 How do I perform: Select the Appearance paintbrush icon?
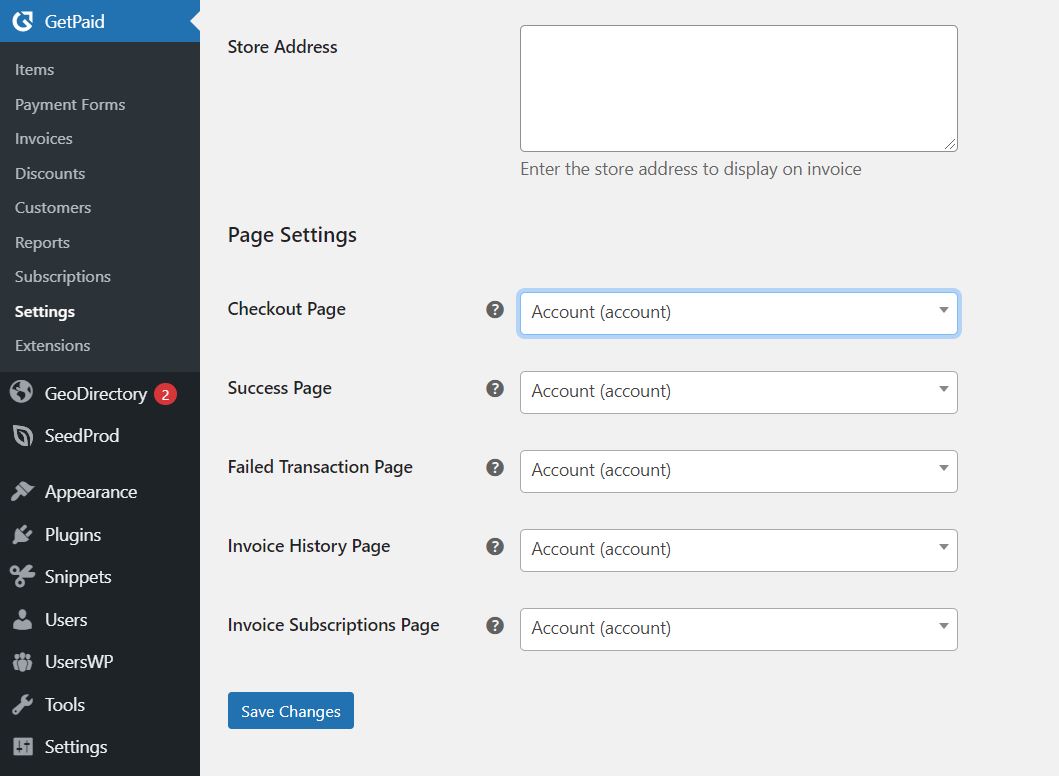coord(22,491)
